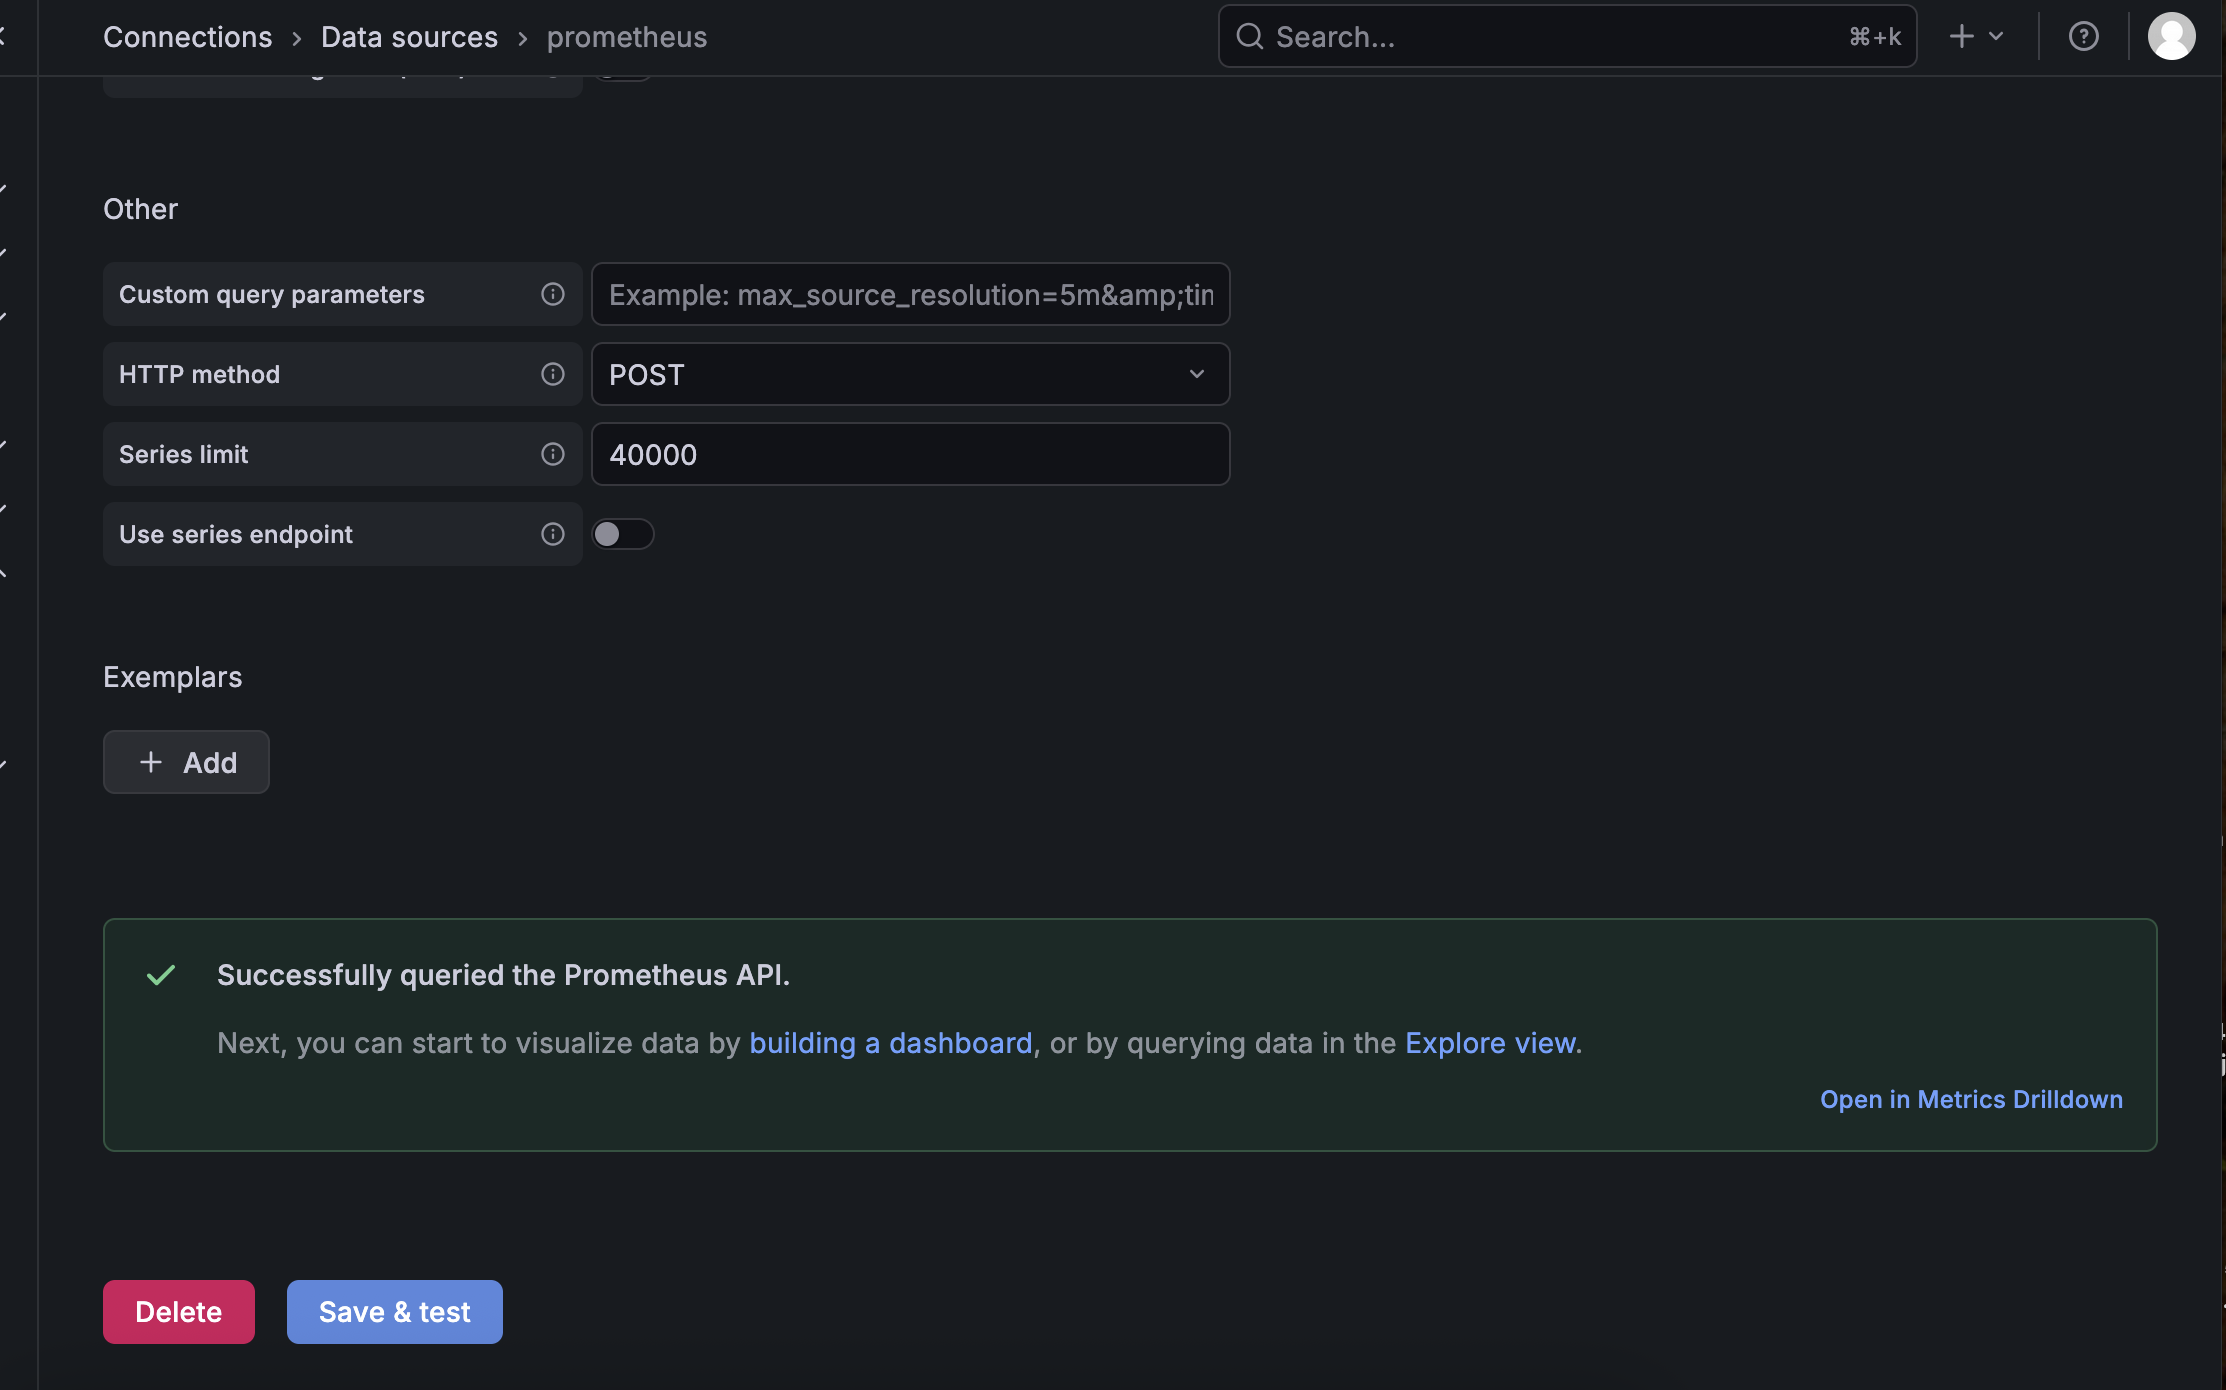2226x1390 pixels.
Task: Click the search magnifier icon
Action: pos(1250,37)
